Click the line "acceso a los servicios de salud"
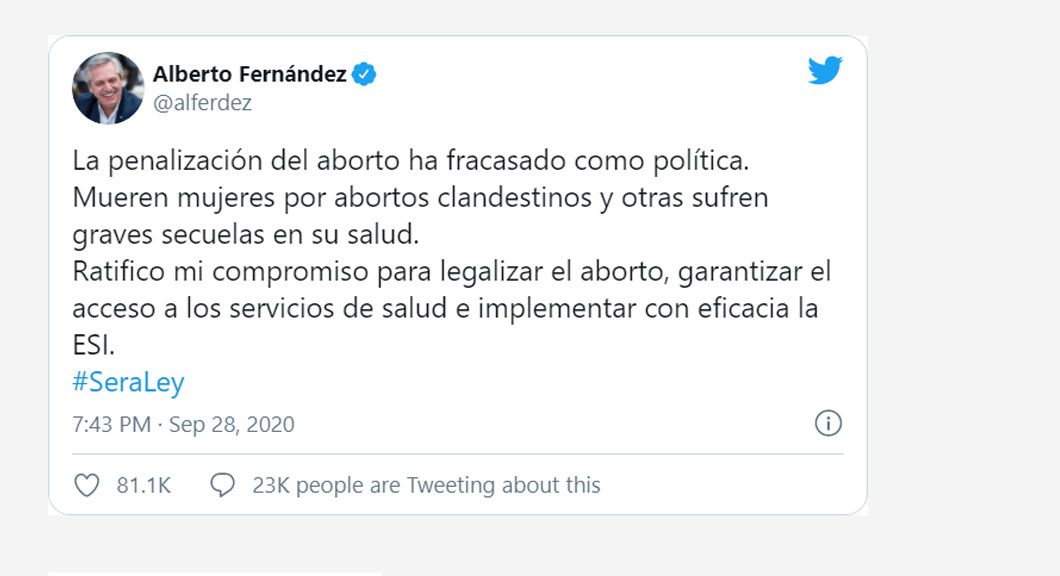 (x=445, y=308)
